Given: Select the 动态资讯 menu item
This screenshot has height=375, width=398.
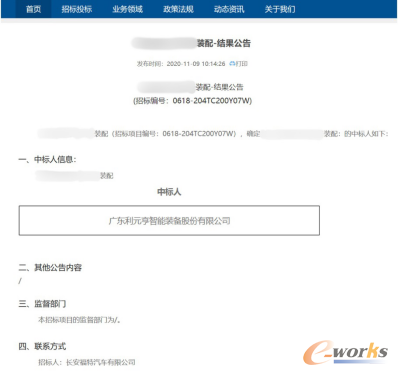Looking at the screenshot, I should (x=229, y=9).
